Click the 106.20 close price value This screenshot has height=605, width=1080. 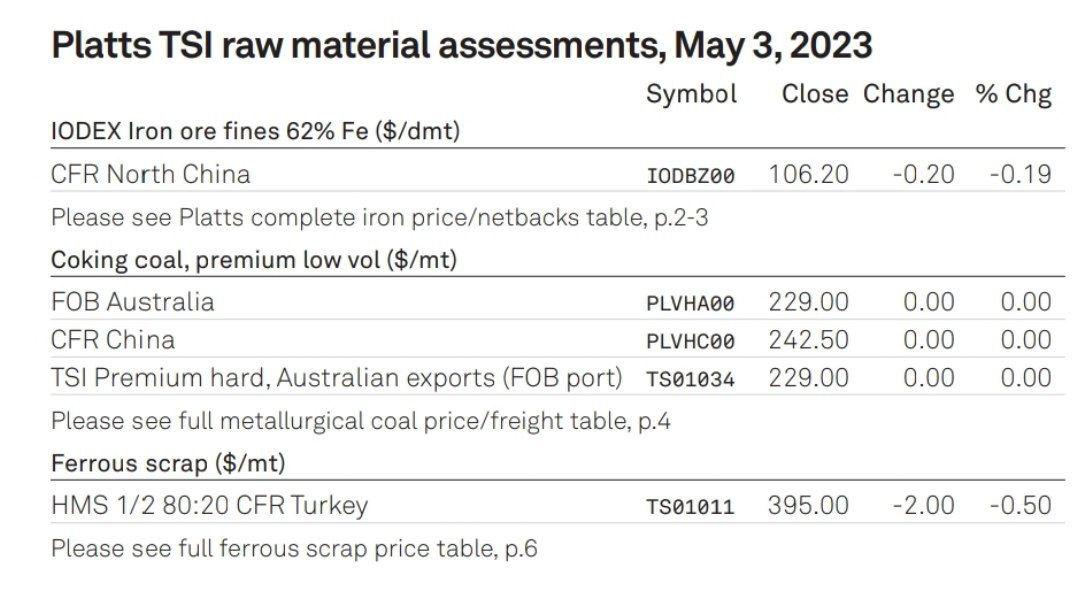(809, 174)
